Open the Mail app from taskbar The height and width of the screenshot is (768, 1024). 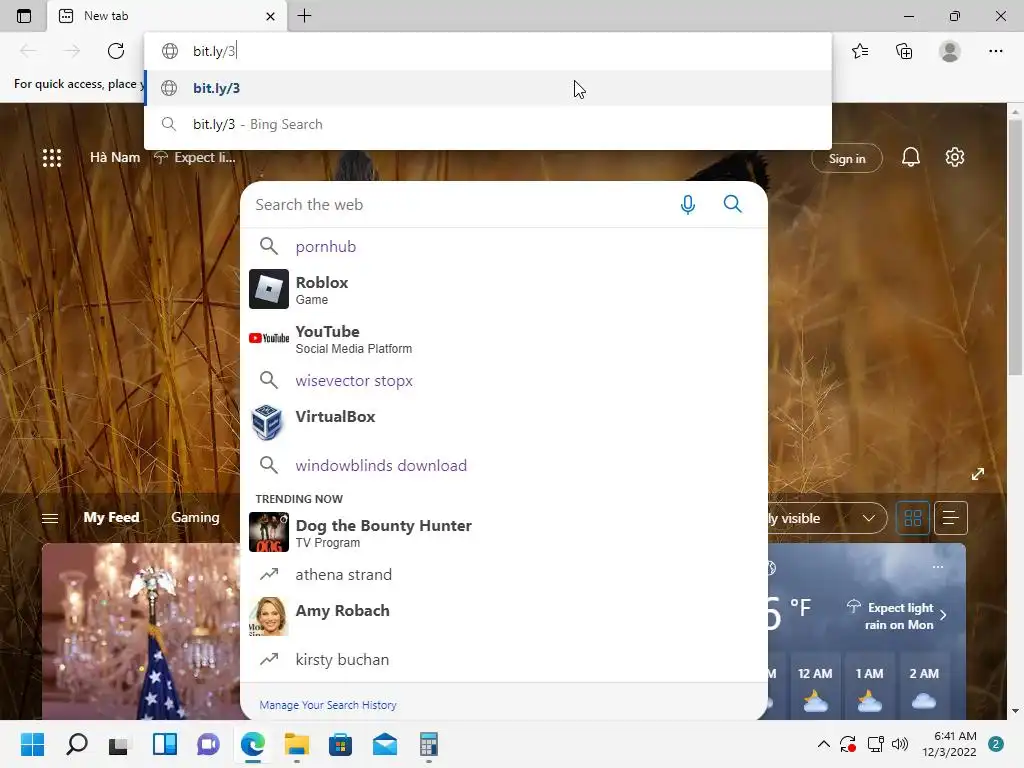[385, 744]
